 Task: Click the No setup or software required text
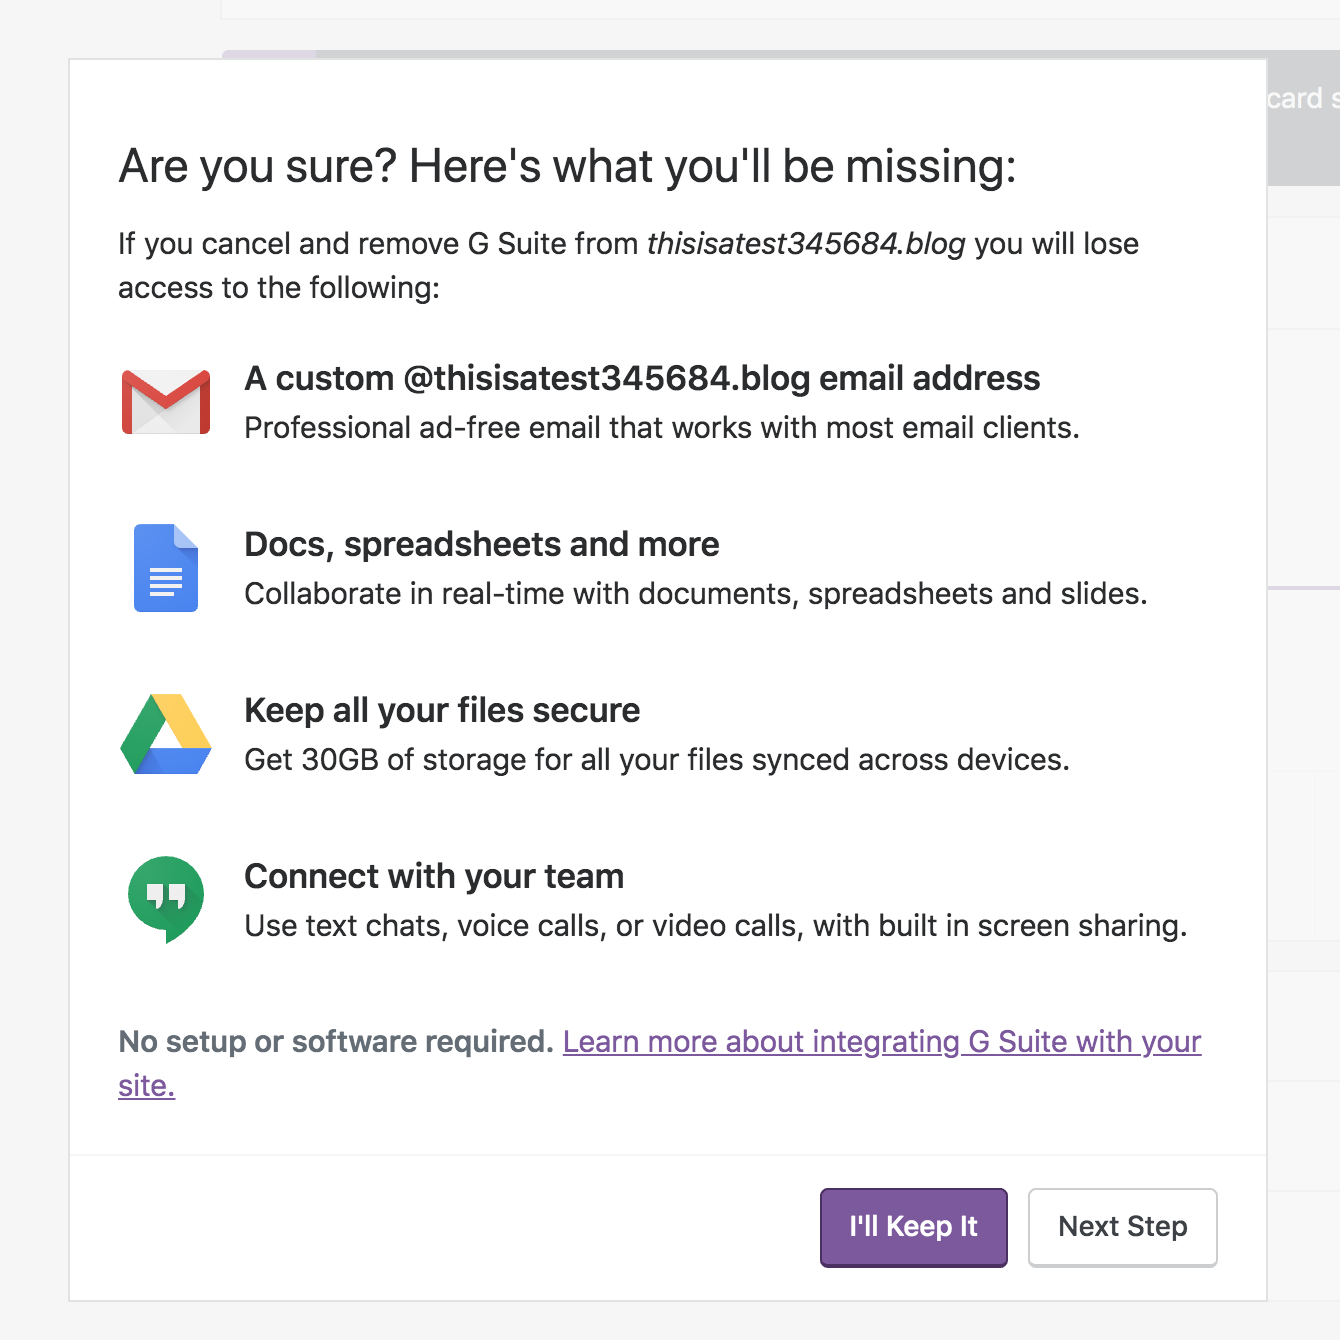pyautogui.click(x=336, y=1042)
